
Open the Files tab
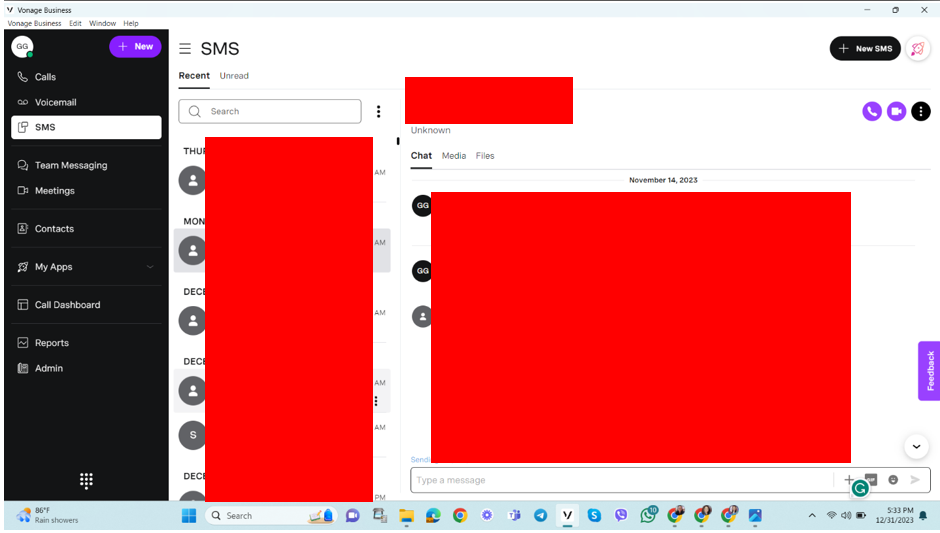485,155
